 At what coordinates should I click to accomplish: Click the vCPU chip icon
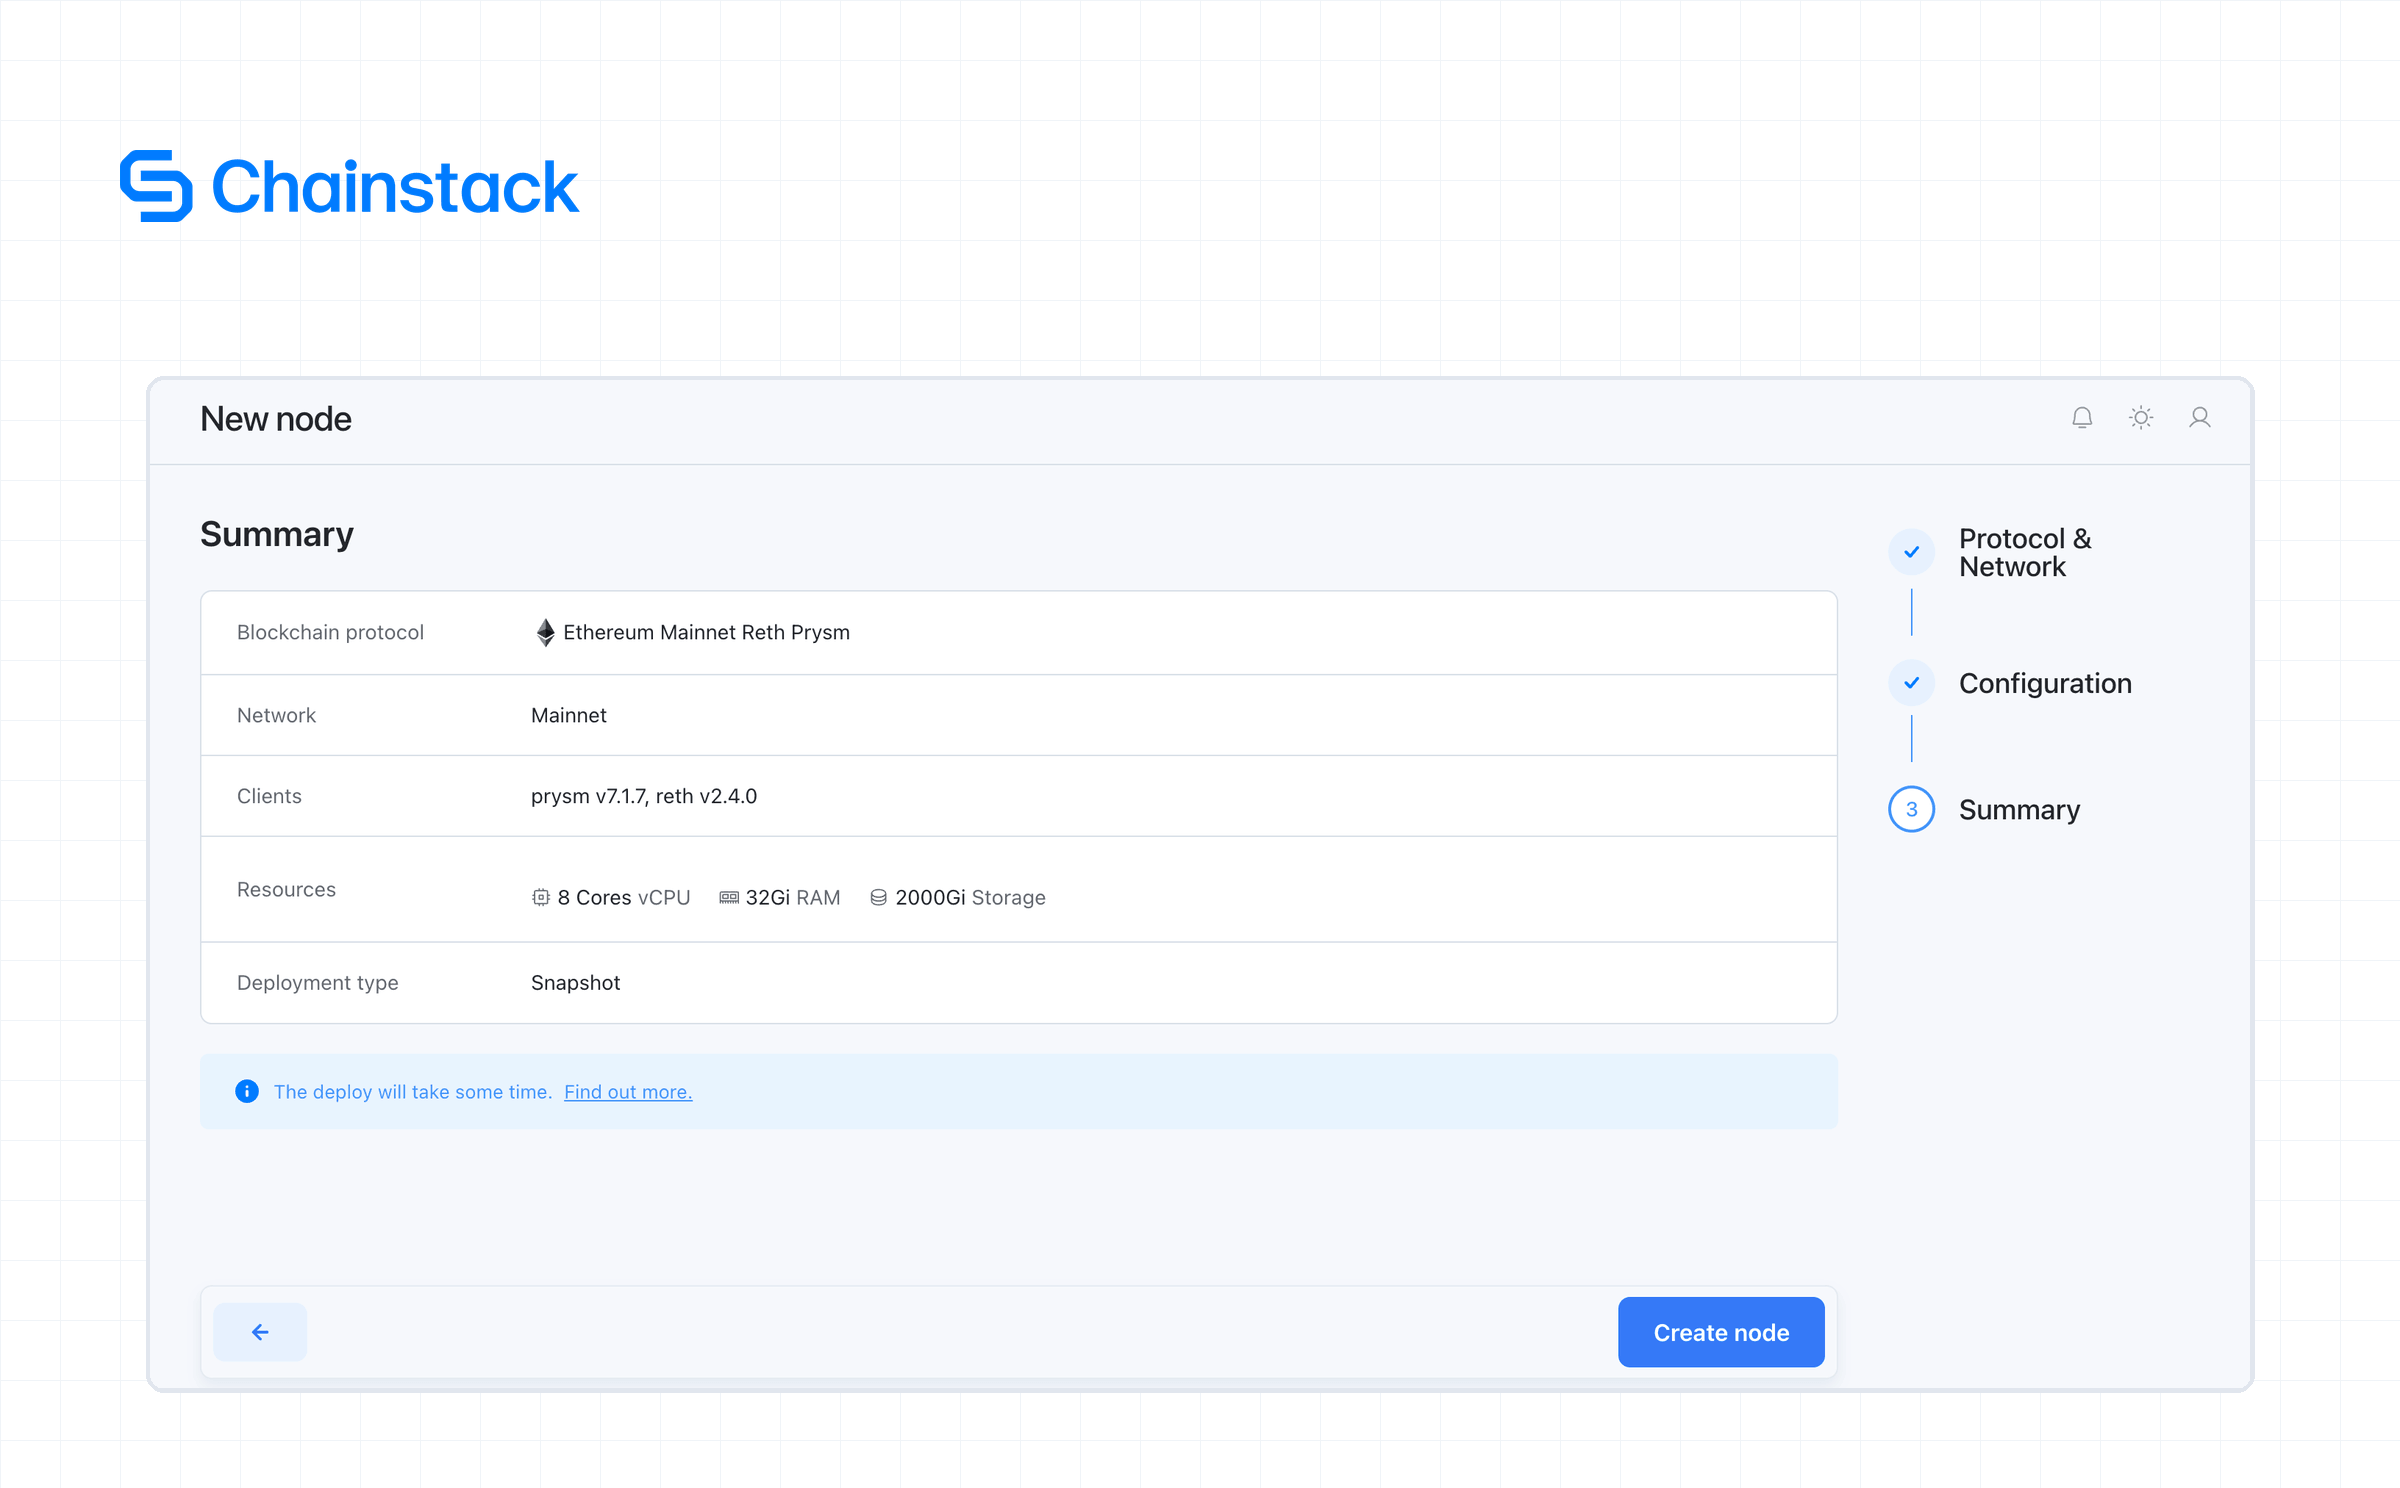click(x=541, y=897)
